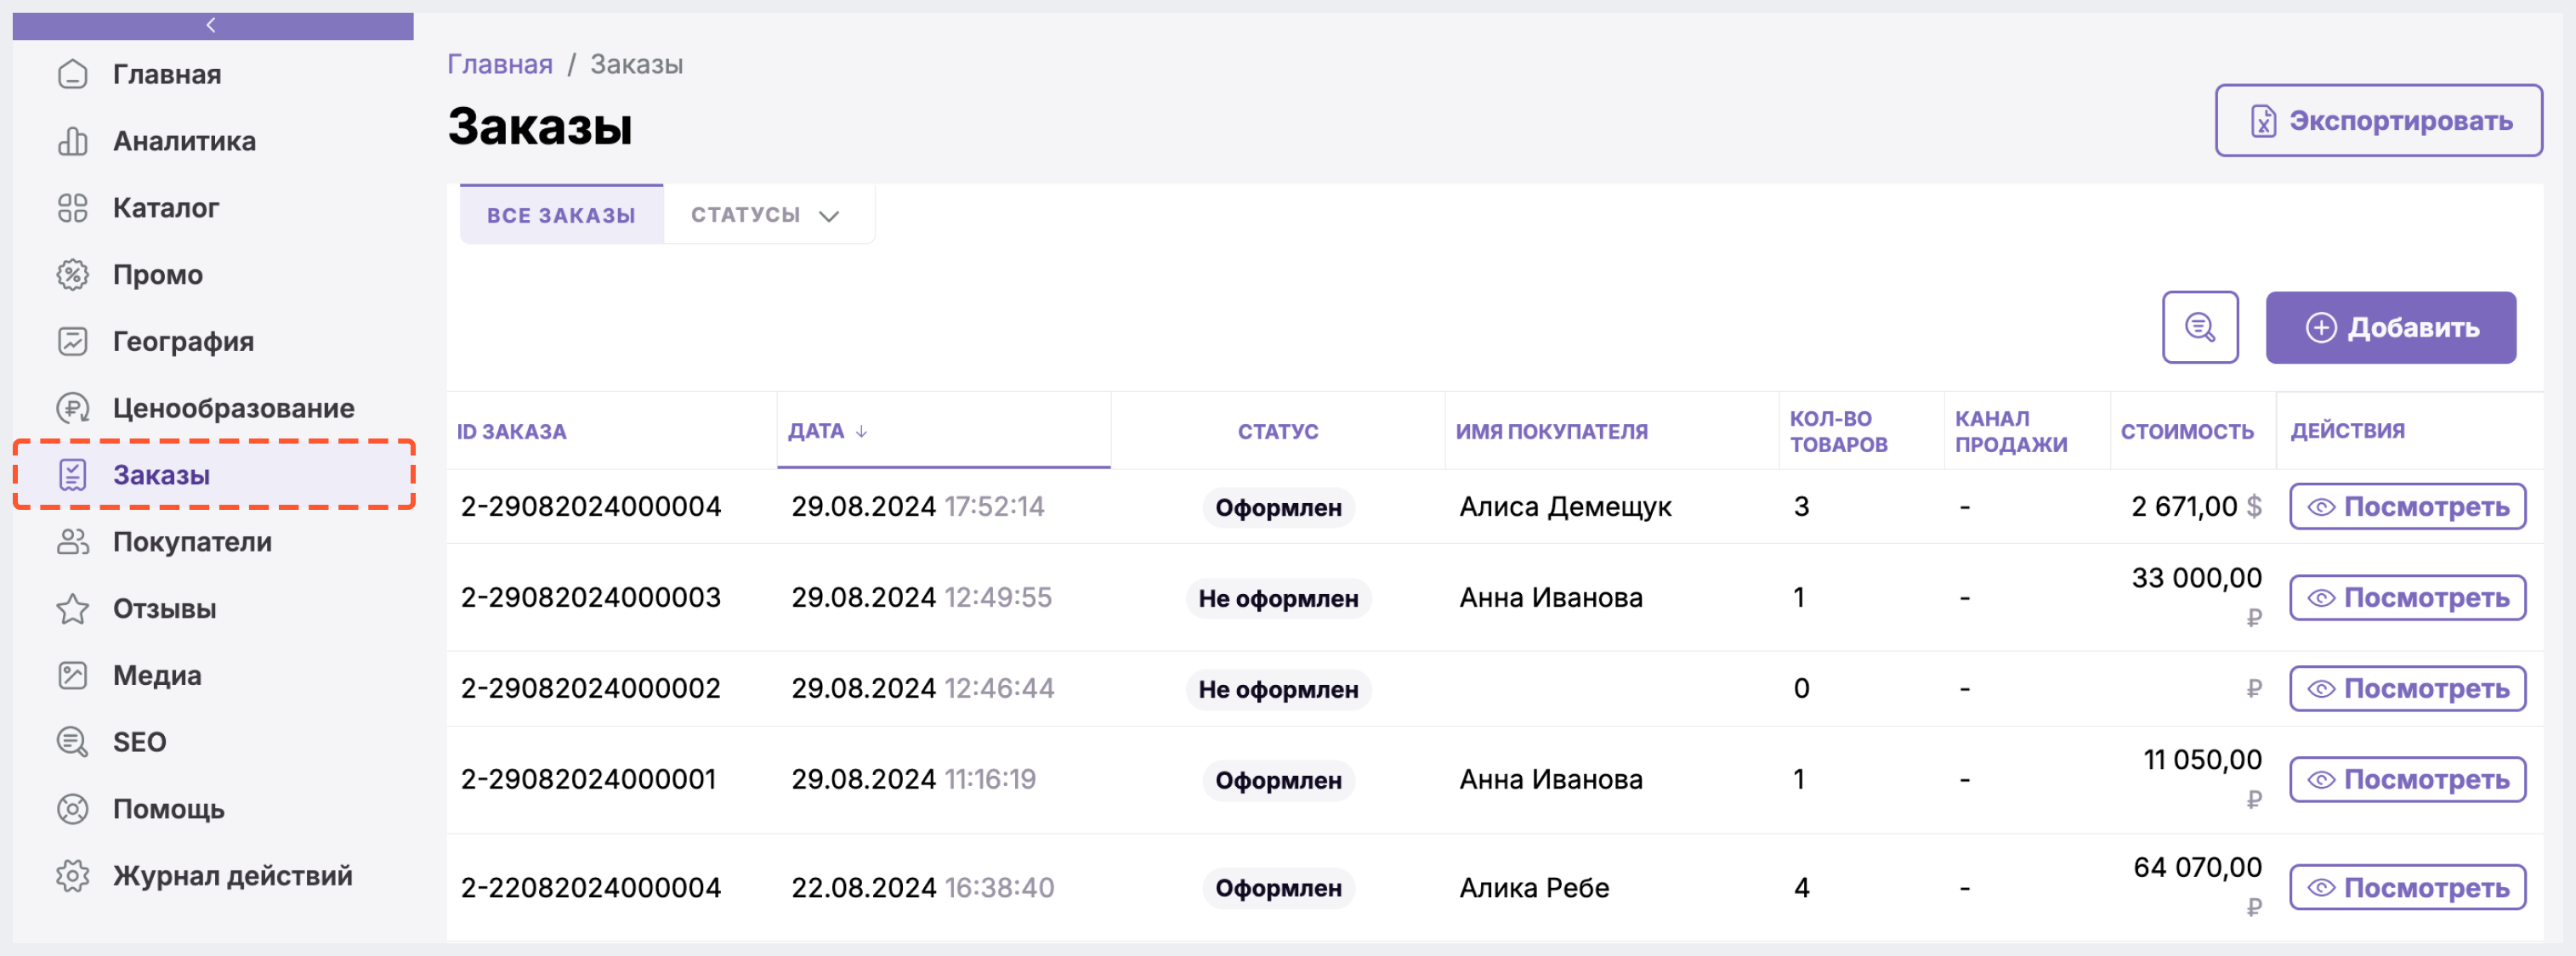2576x956 pixels.
Task: Click the Промо percent badge icon
Action: (x=72, y=275)
